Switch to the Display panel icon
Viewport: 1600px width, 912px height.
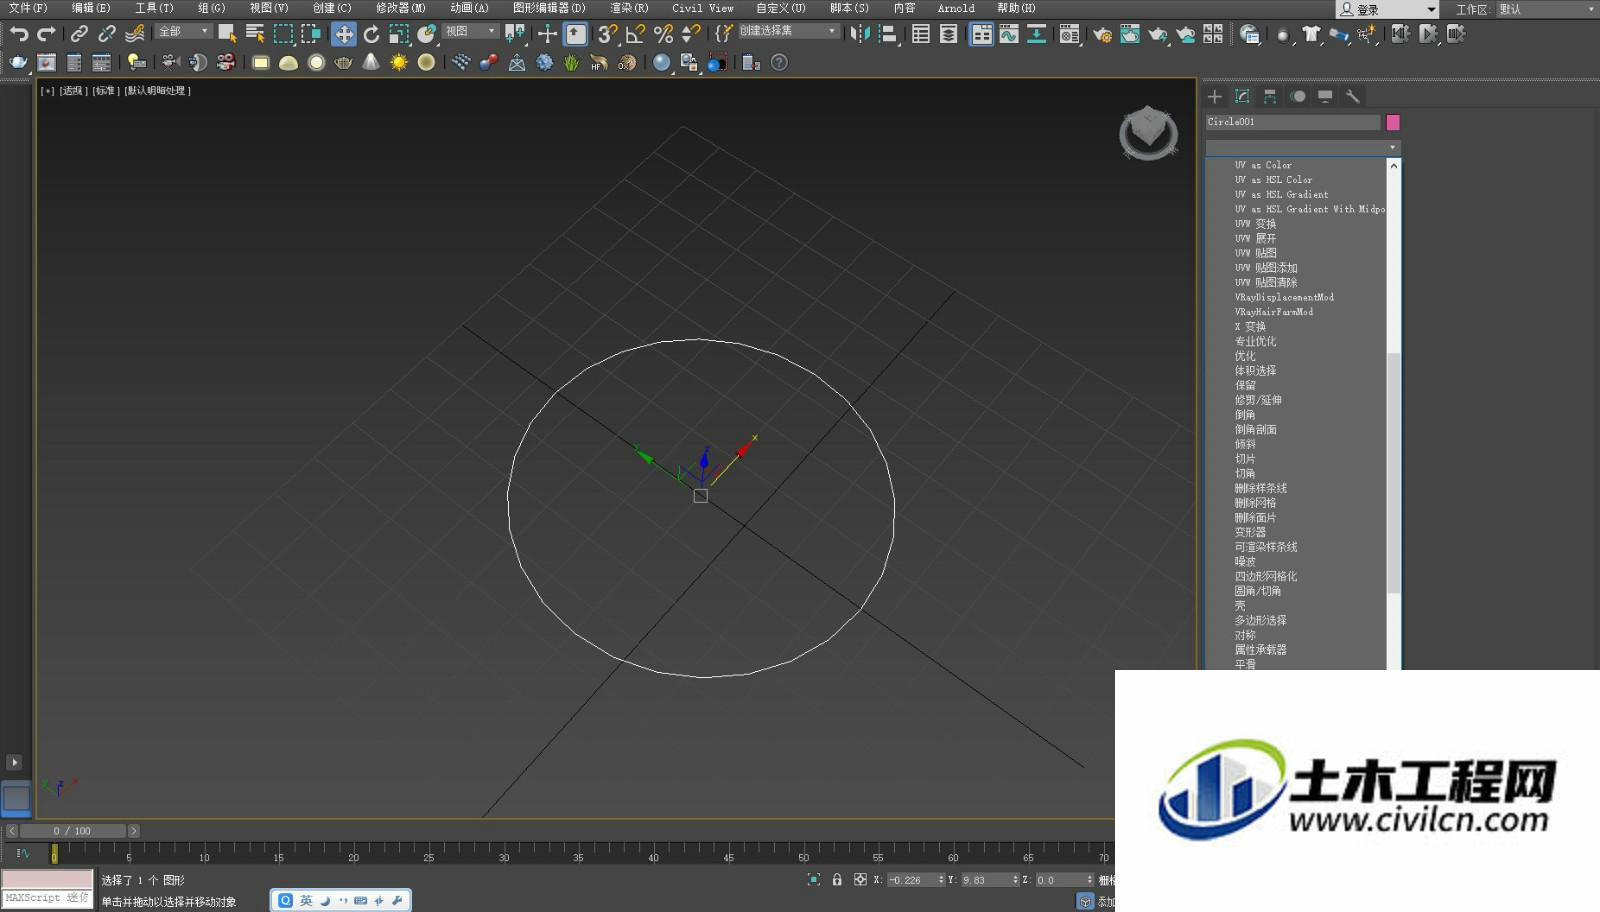coord(1325,96)
